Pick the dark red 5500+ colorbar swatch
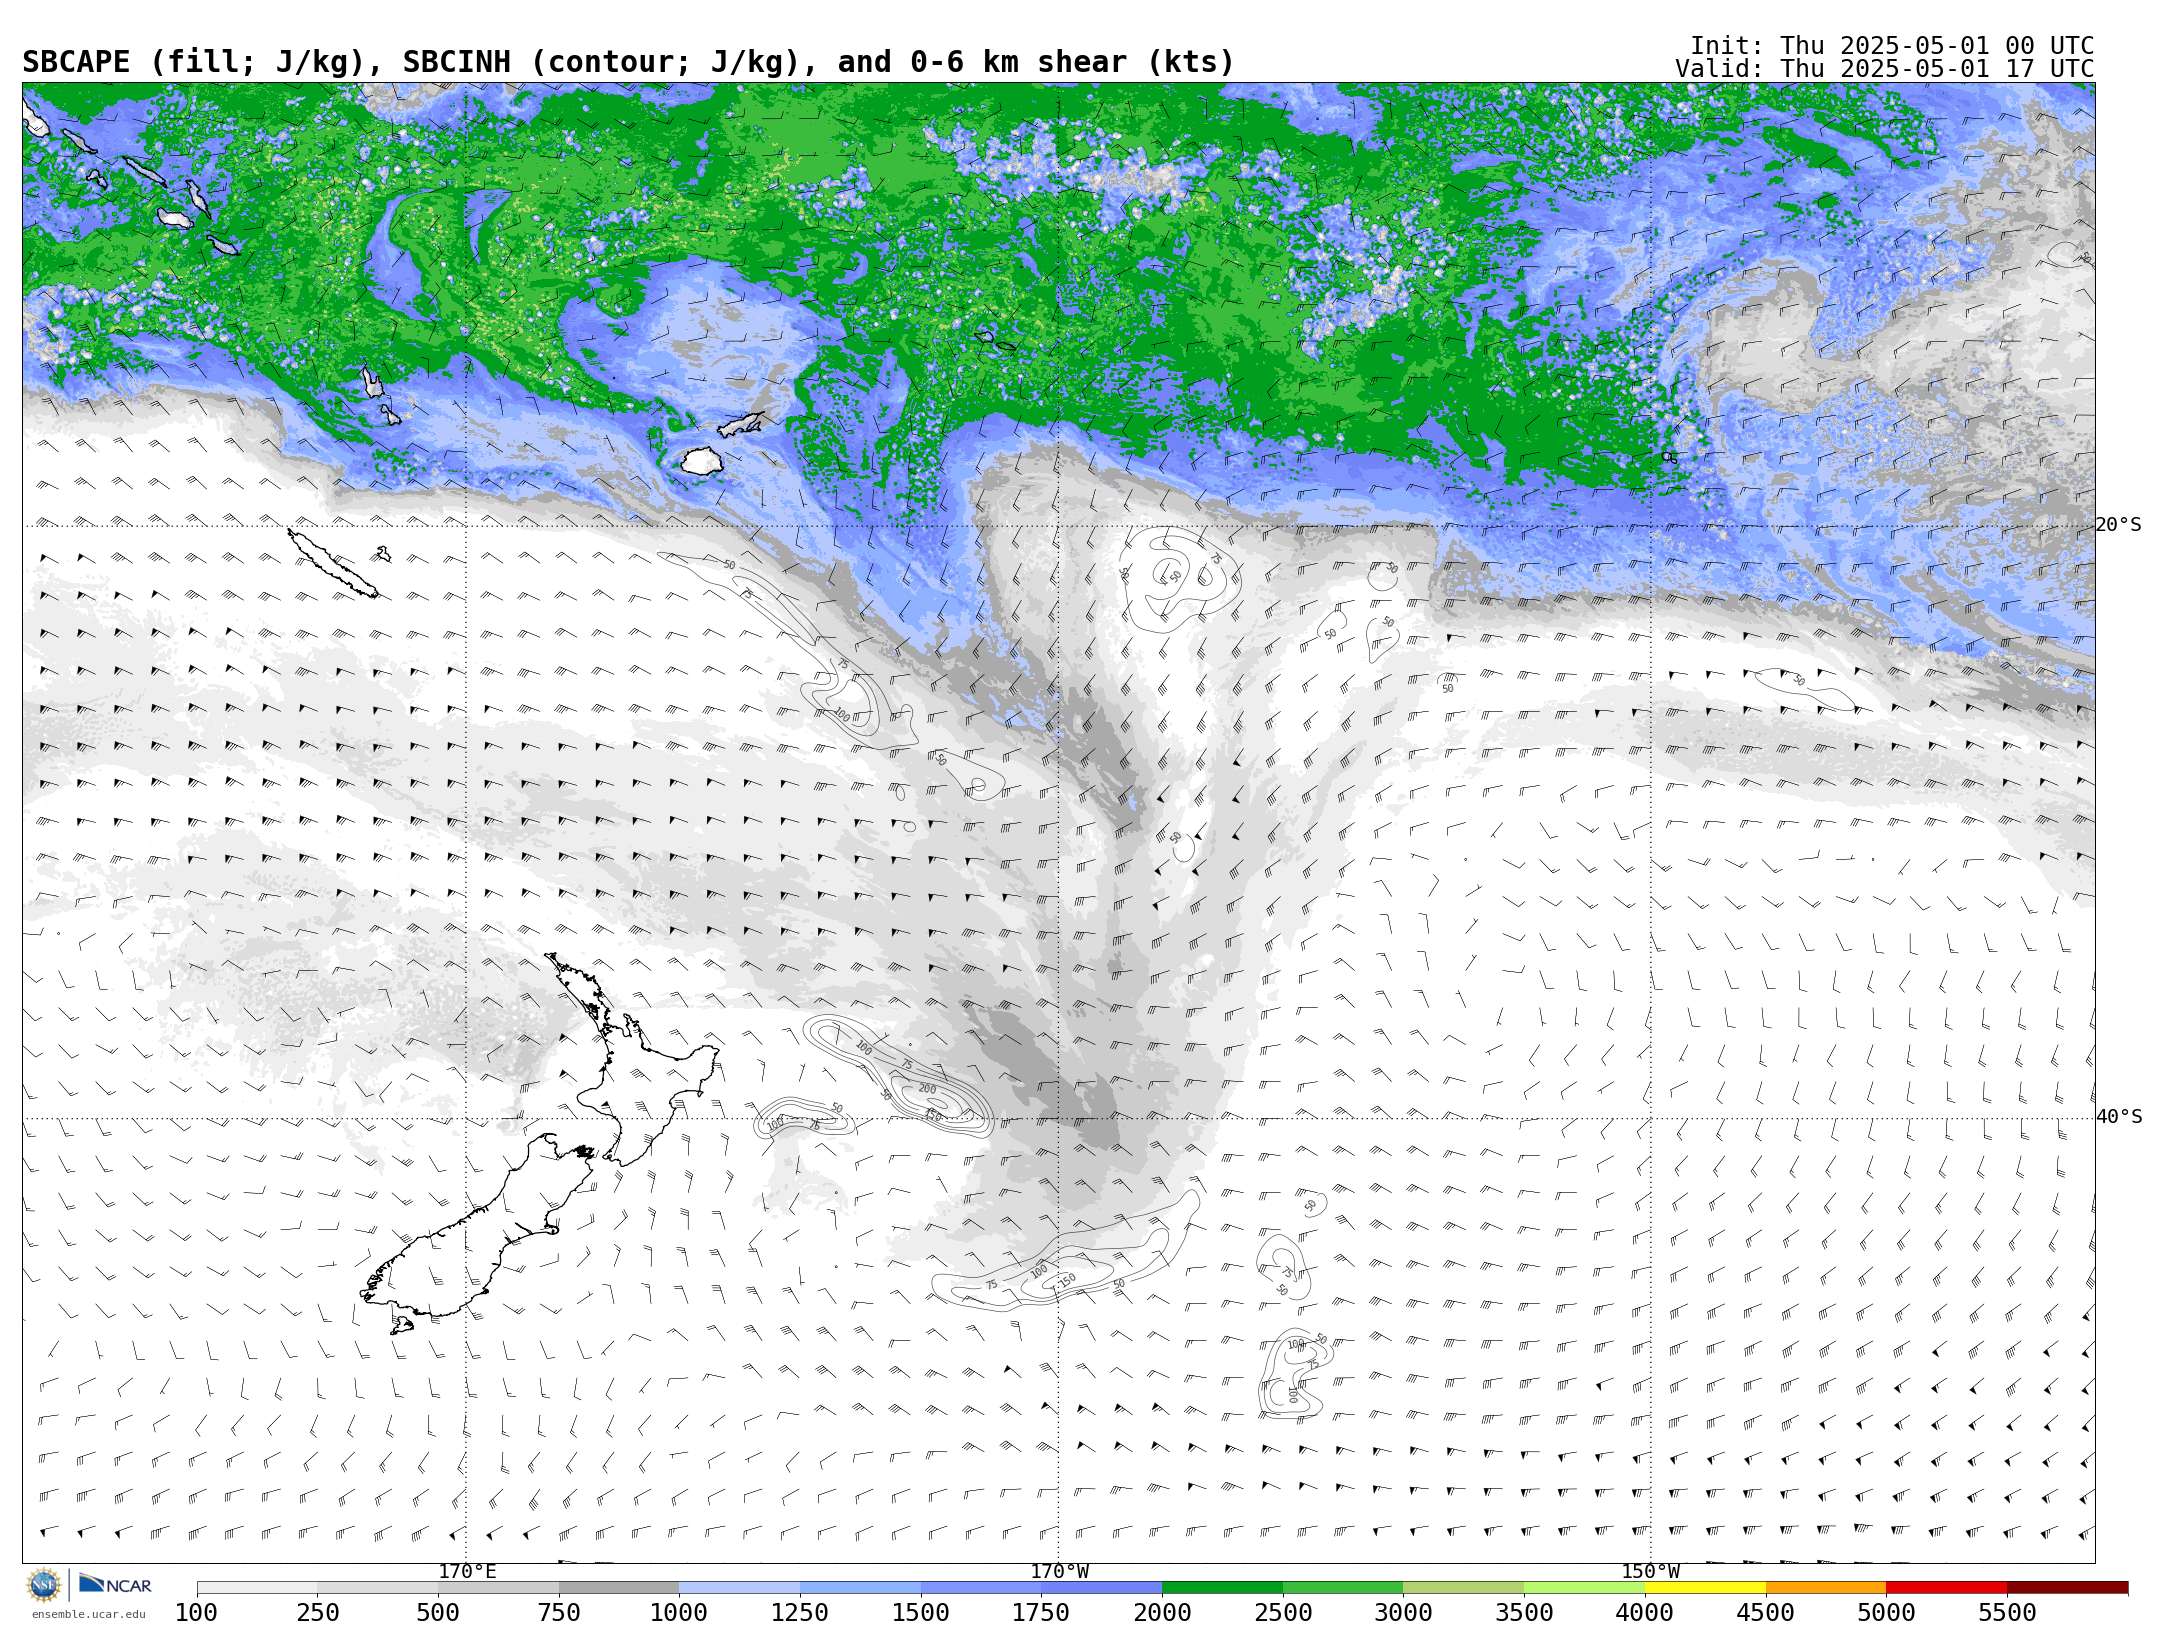This screenshot has height=1626, width=2160. (2067, 1588)
